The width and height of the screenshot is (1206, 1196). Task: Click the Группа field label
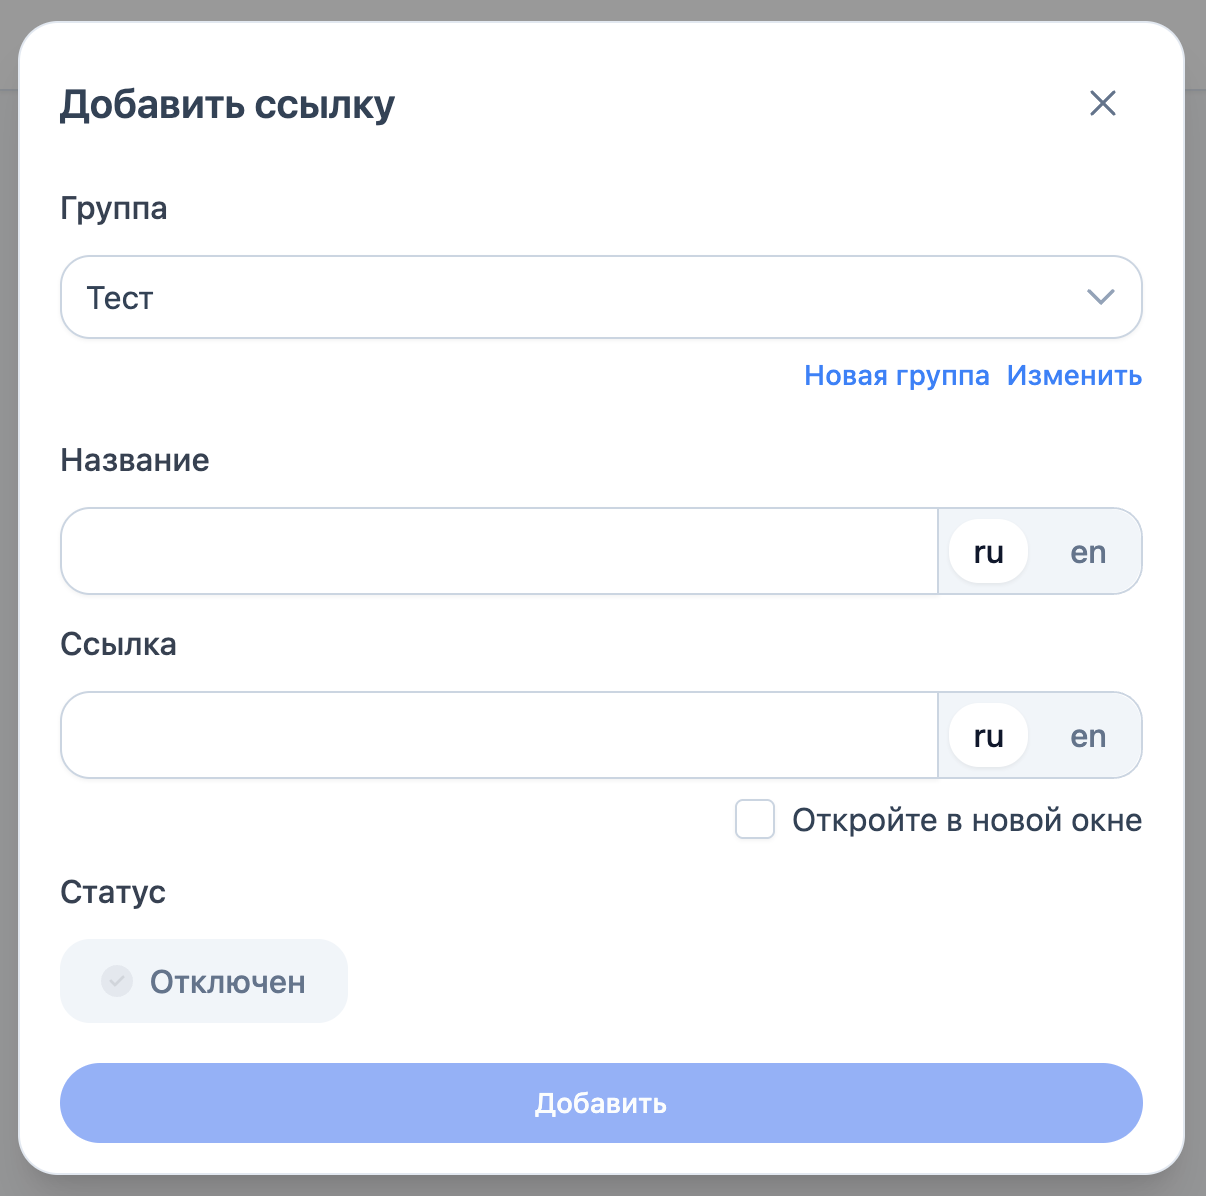tap(114, 208)
